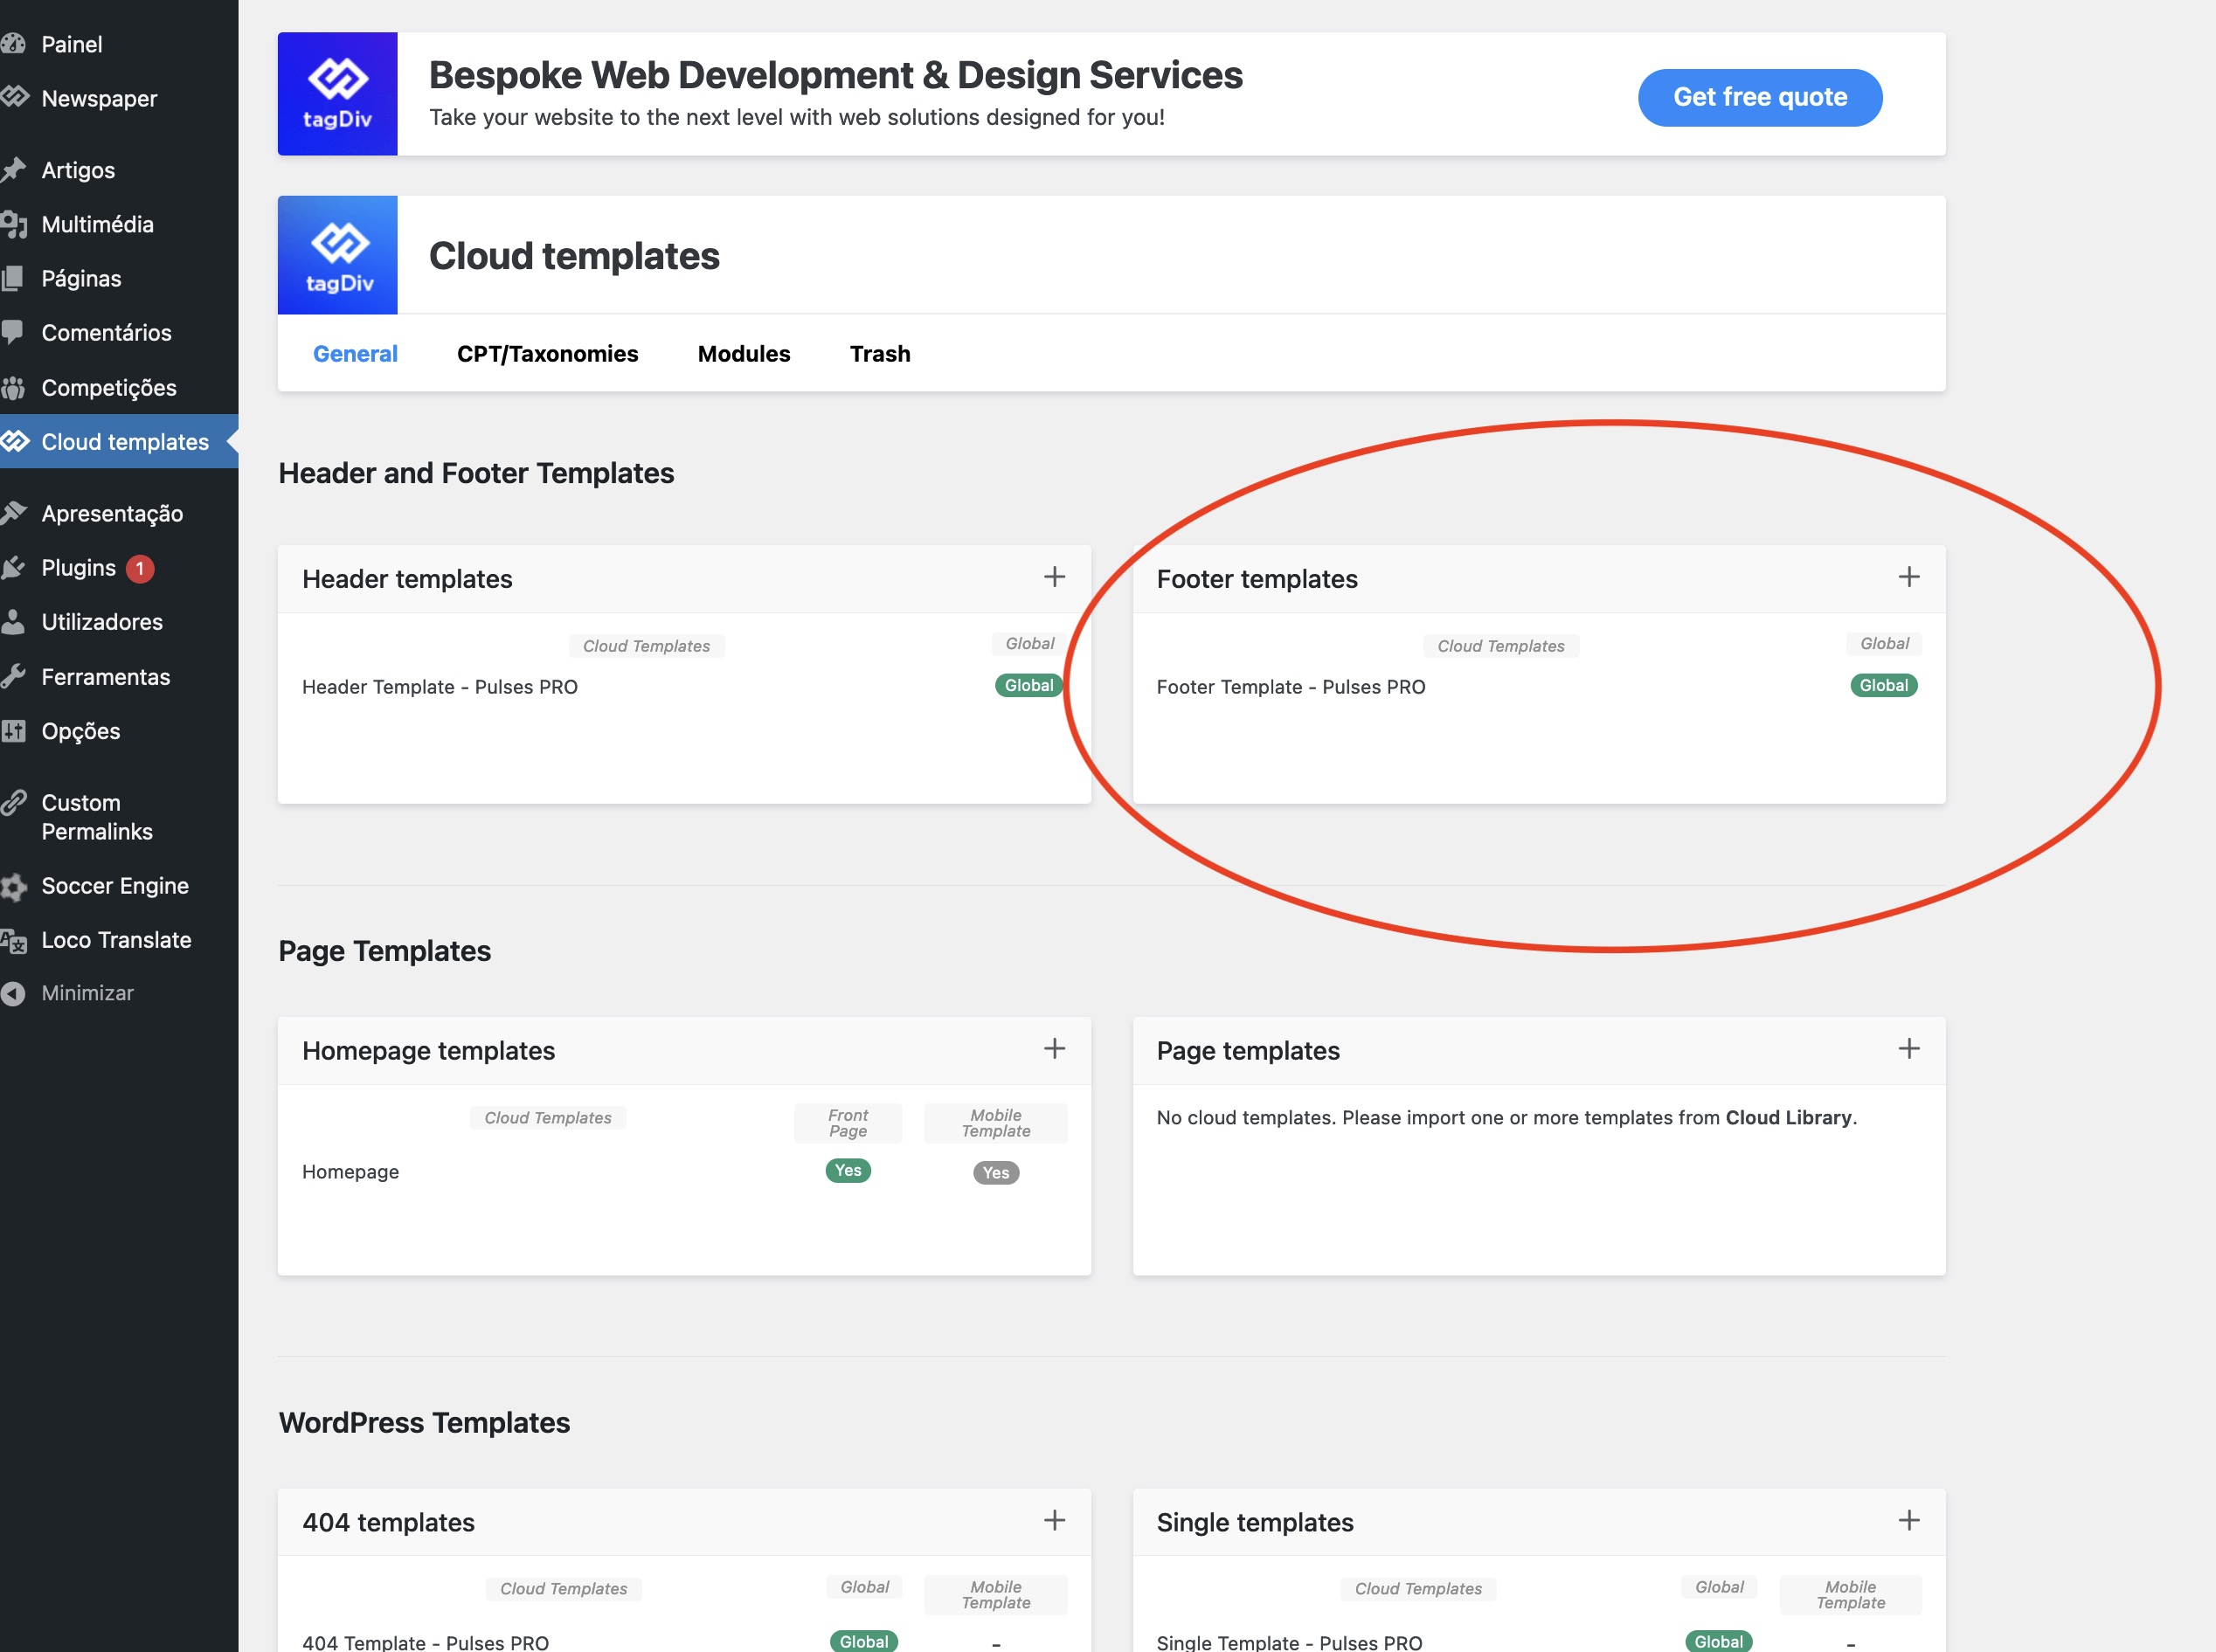Click the Newspaper theme icon in sidebar
Image resolution: width=2216 pixels, height=1652 pixels.
(x=14, y=98)
